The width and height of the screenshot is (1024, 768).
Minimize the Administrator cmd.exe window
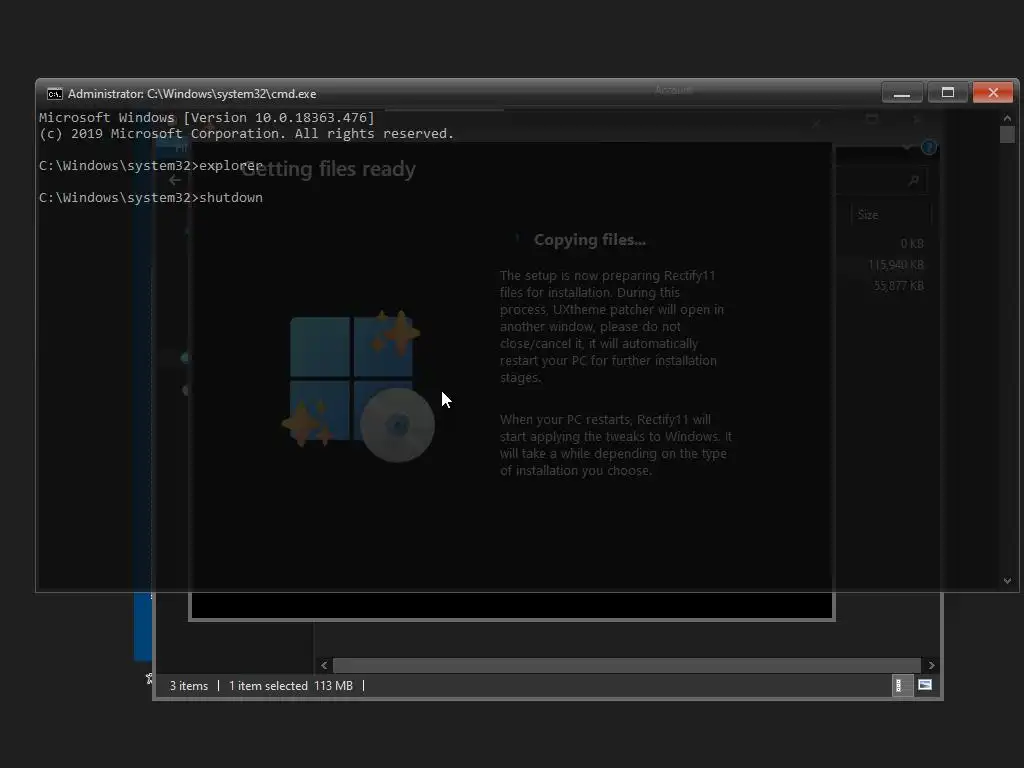click(x=902, y=93)
